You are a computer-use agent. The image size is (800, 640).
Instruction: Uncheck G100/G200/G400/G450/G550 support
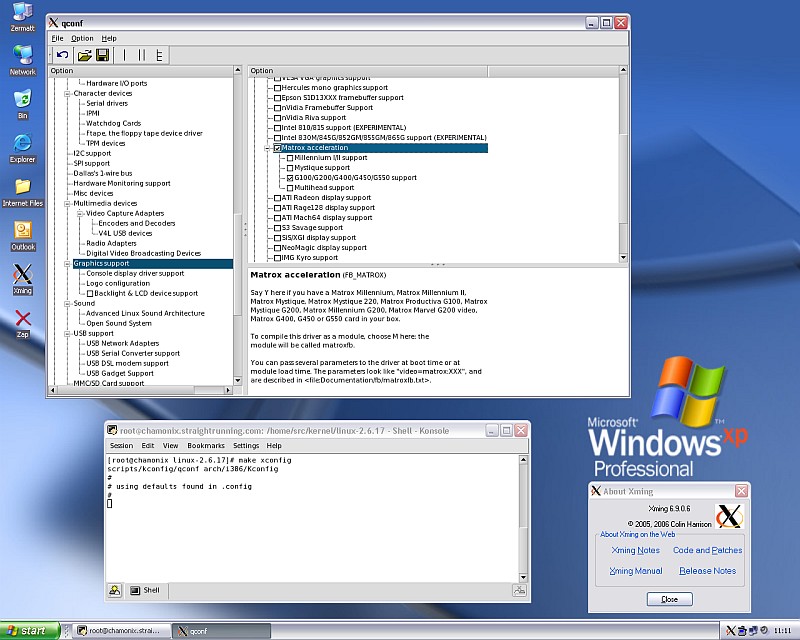tap(290, 178)
